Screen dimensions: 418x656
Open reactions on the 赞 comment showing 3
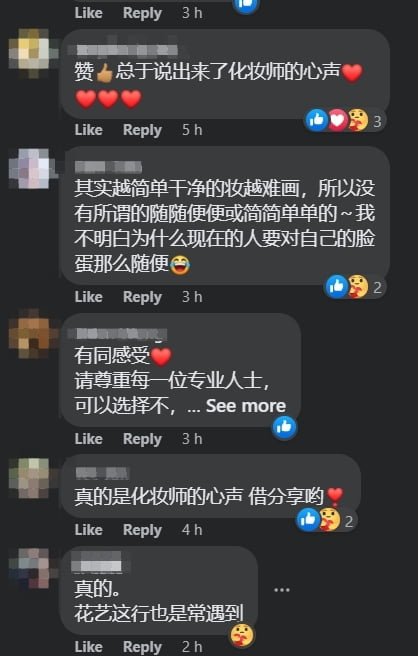click(345, 120)
